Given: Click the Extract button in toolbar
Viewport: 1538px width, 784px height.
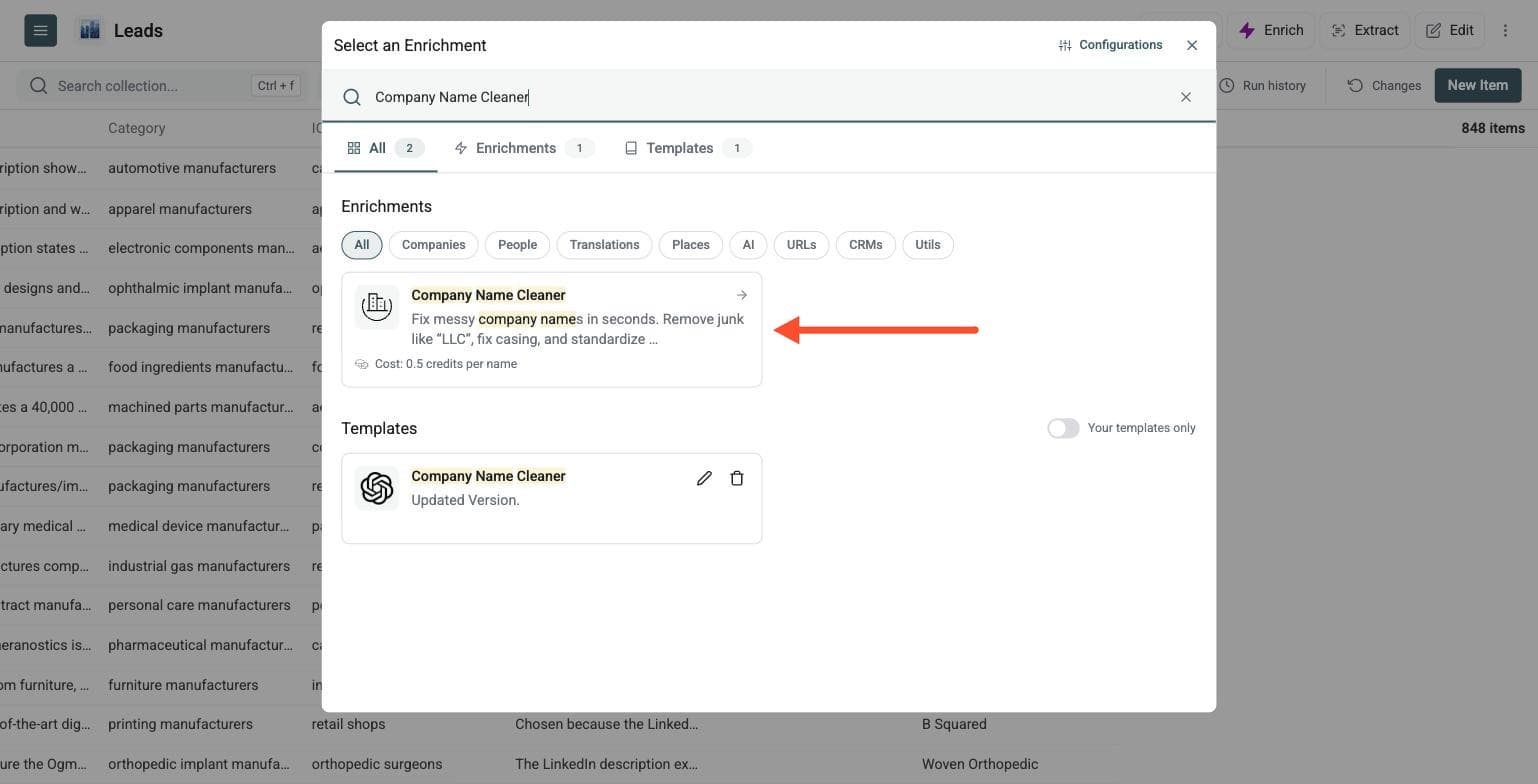Looking at the screenshot, I should [x=1364, y=30].
